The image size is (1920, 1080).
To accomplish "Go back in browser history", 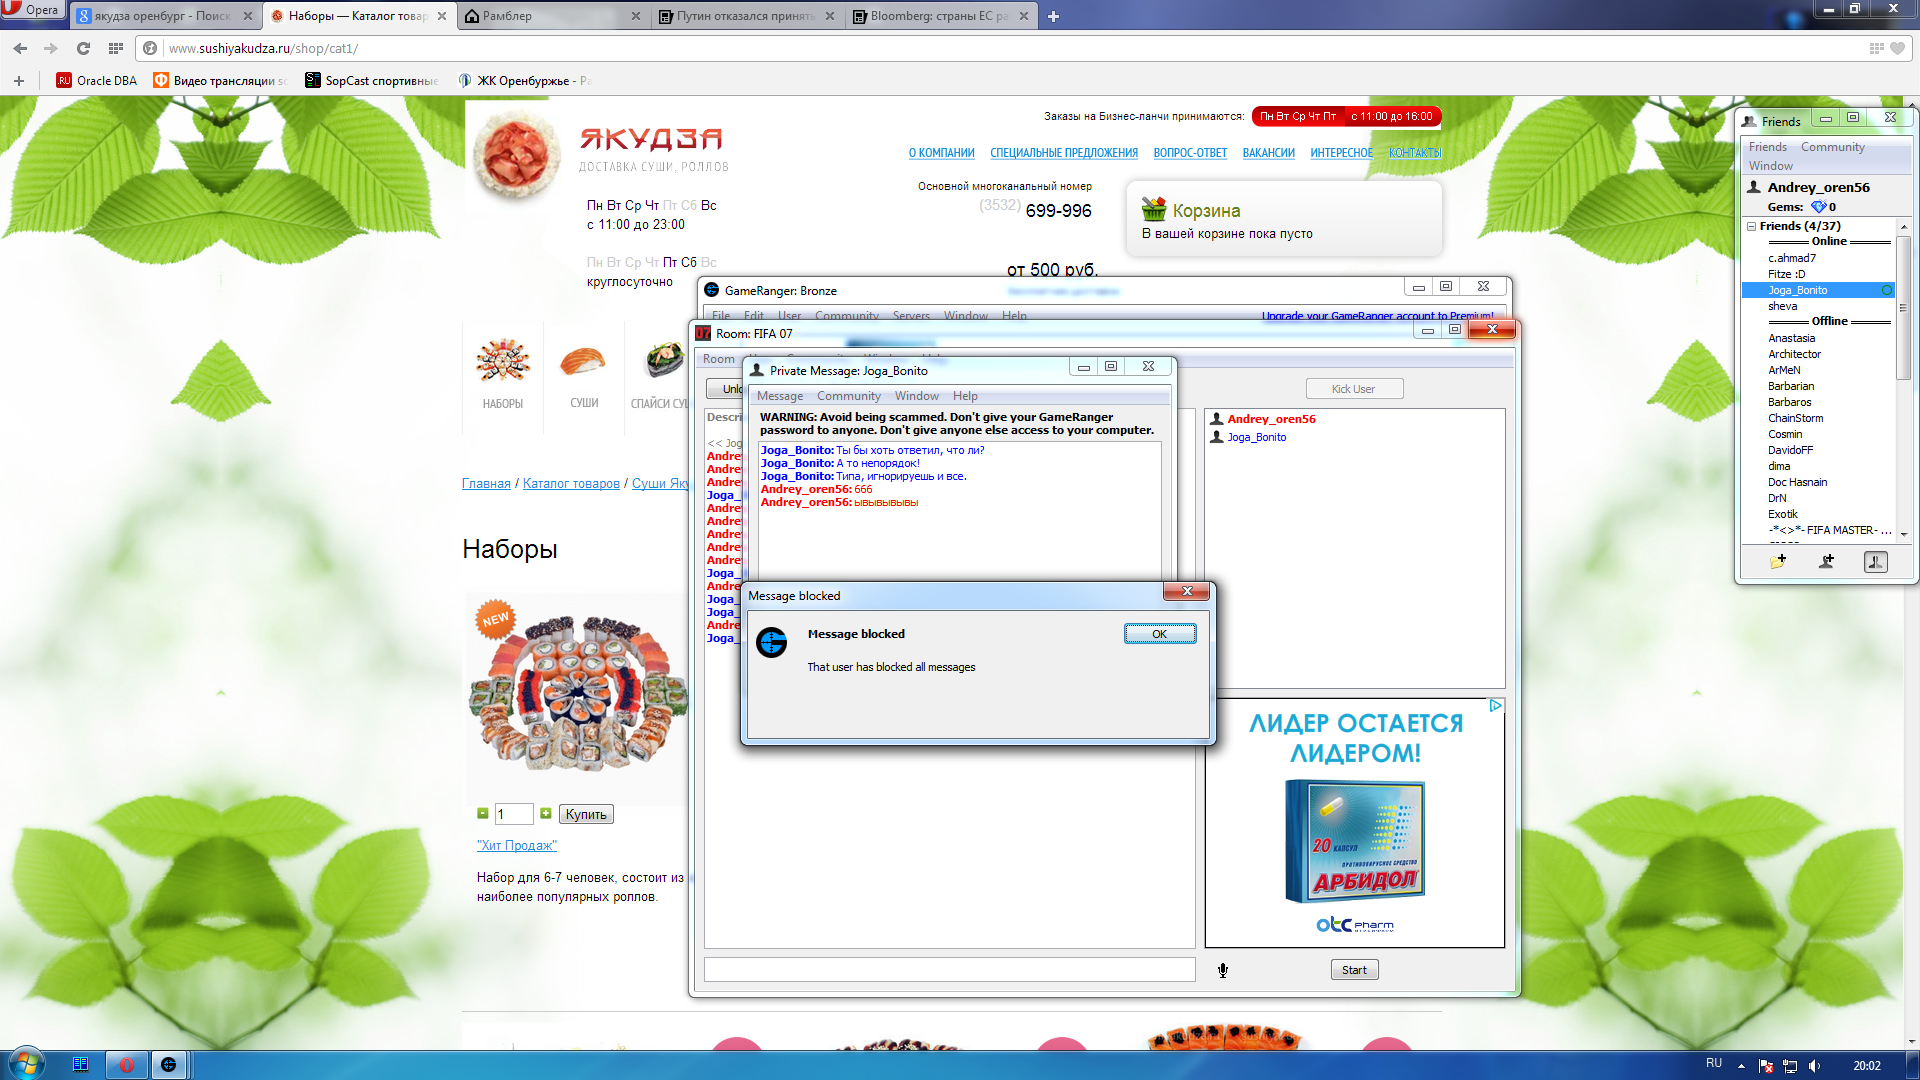I will coord(20,48).
